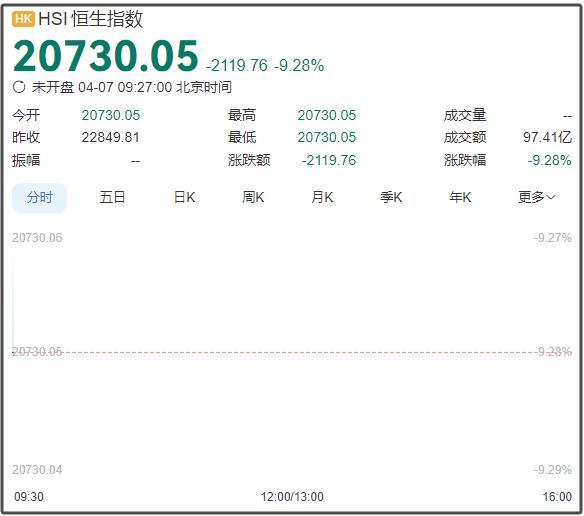Open the 日K daily candlestick tab

pyautogui.click(x=185, y=197)
